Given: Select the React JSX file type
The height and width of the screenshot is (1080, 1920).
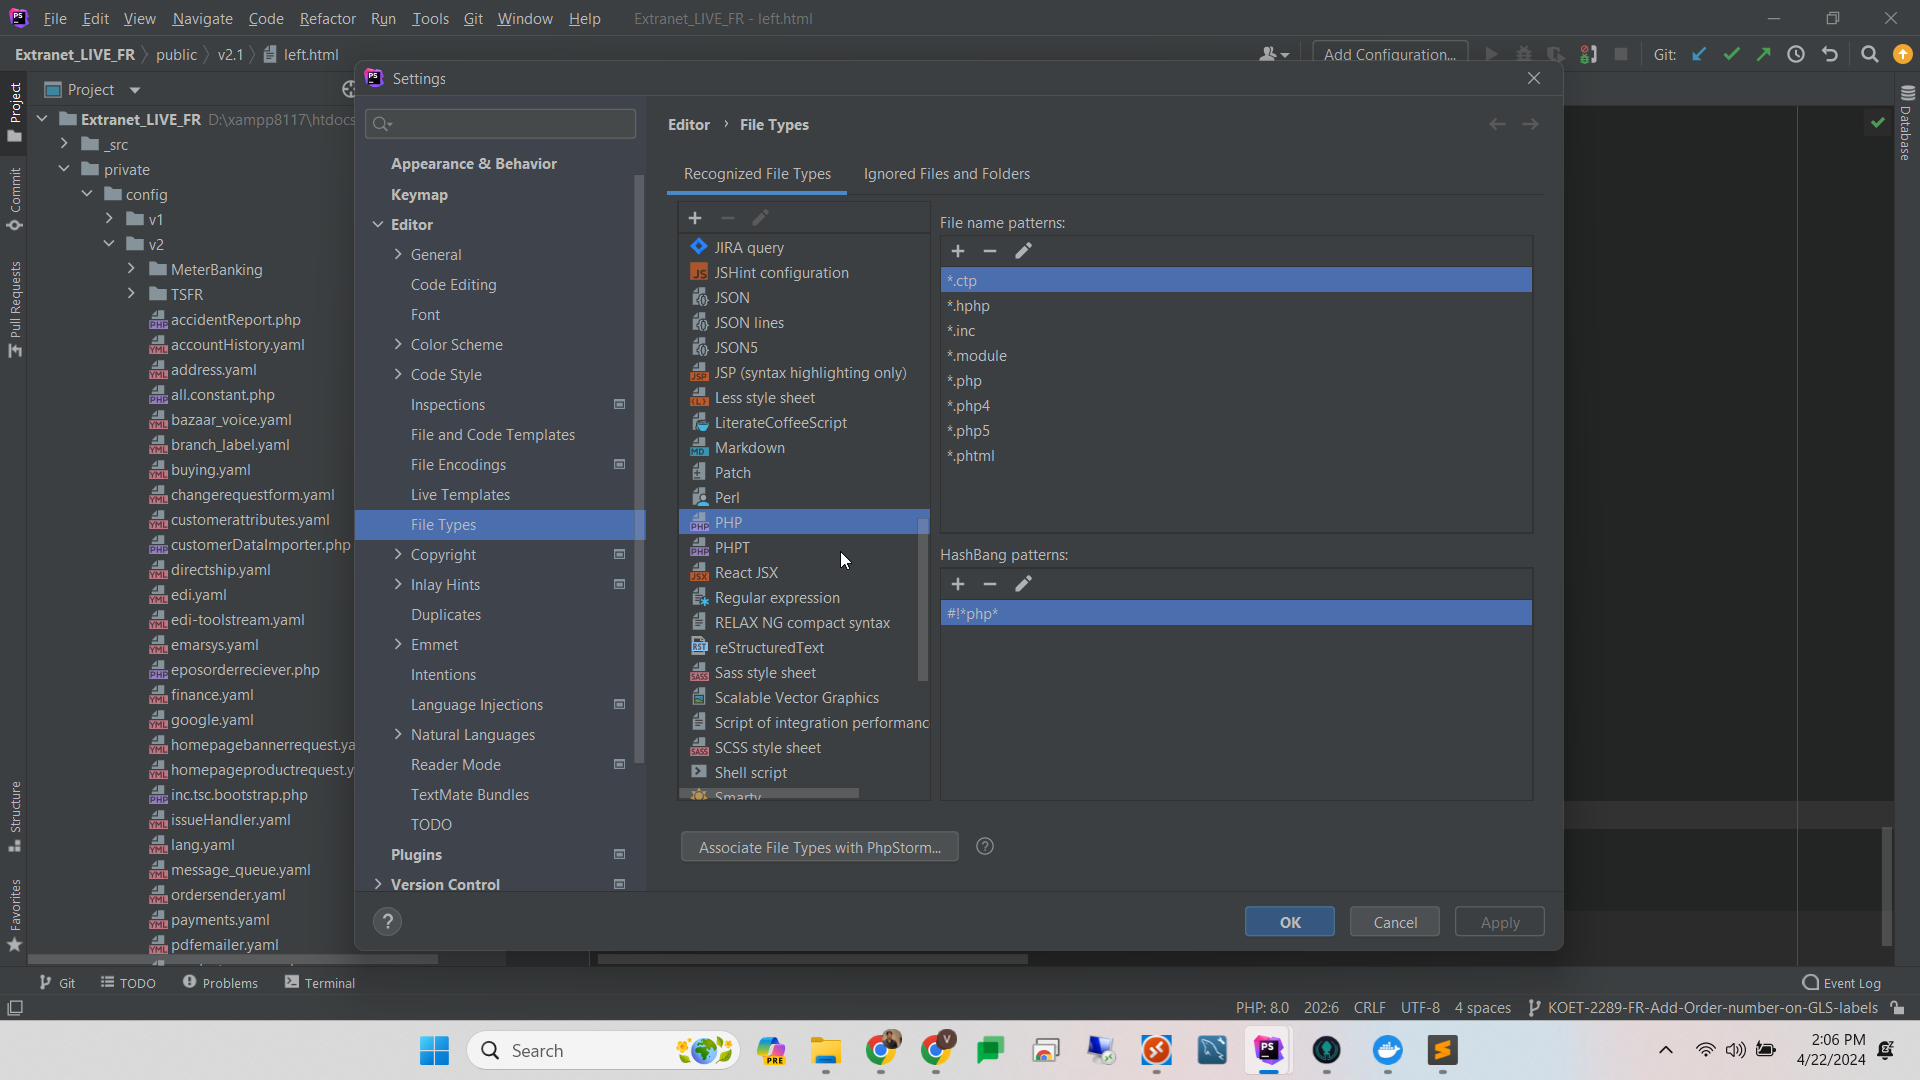Looking at the screenshot, I should (746, 573).
